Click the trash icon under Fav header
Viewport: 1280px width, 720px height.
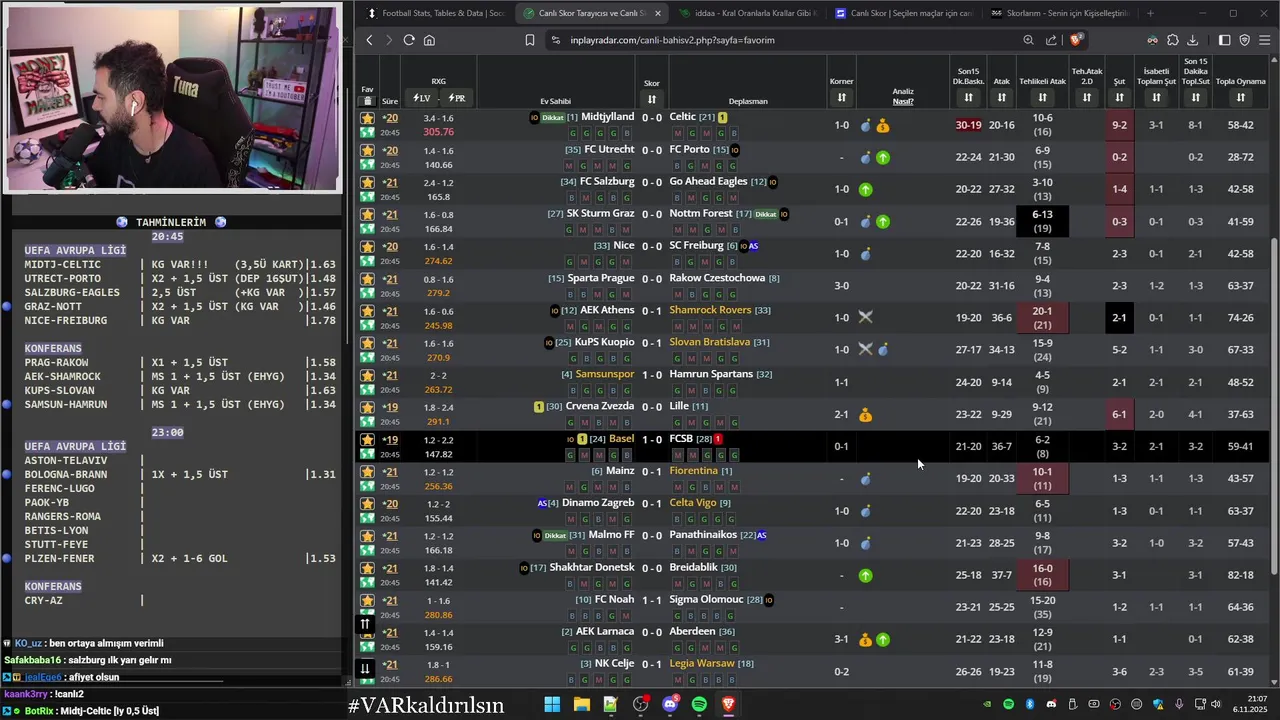click(x=367, y=101)
